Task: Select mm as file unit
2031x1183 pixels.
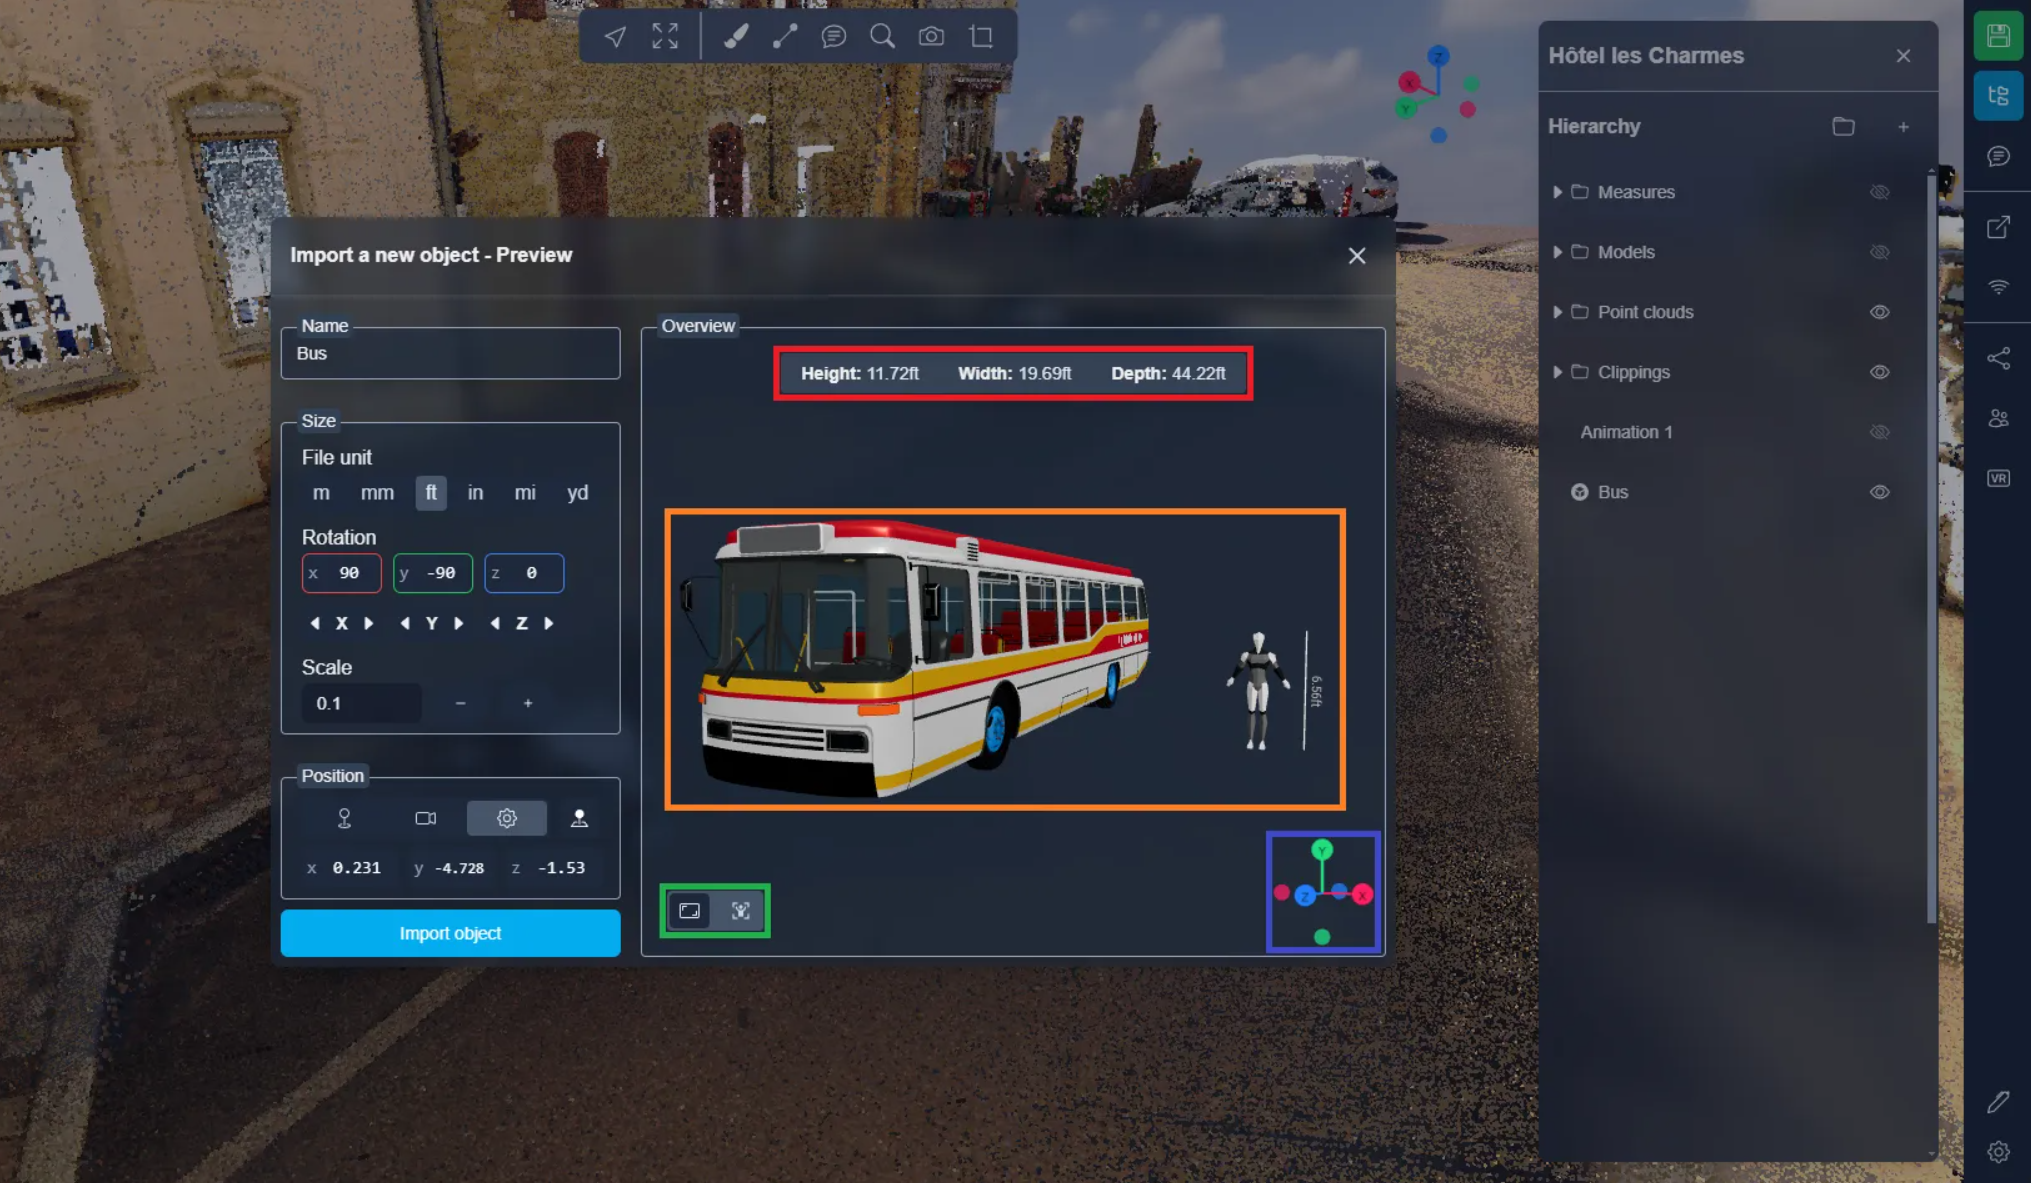Action: click(377, 493)
